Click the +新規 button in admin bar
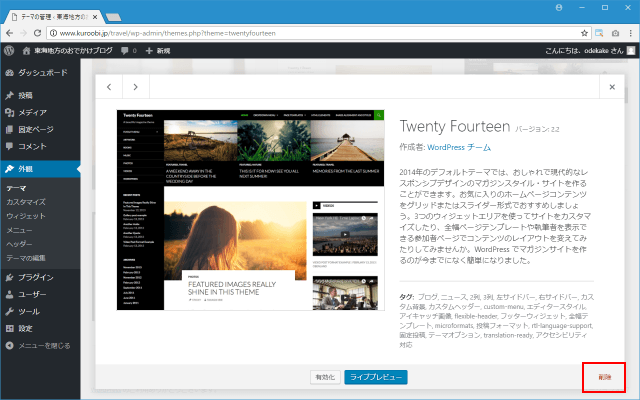Image resolution: width=640 pixels, height=400 pixels. [159, 49]
